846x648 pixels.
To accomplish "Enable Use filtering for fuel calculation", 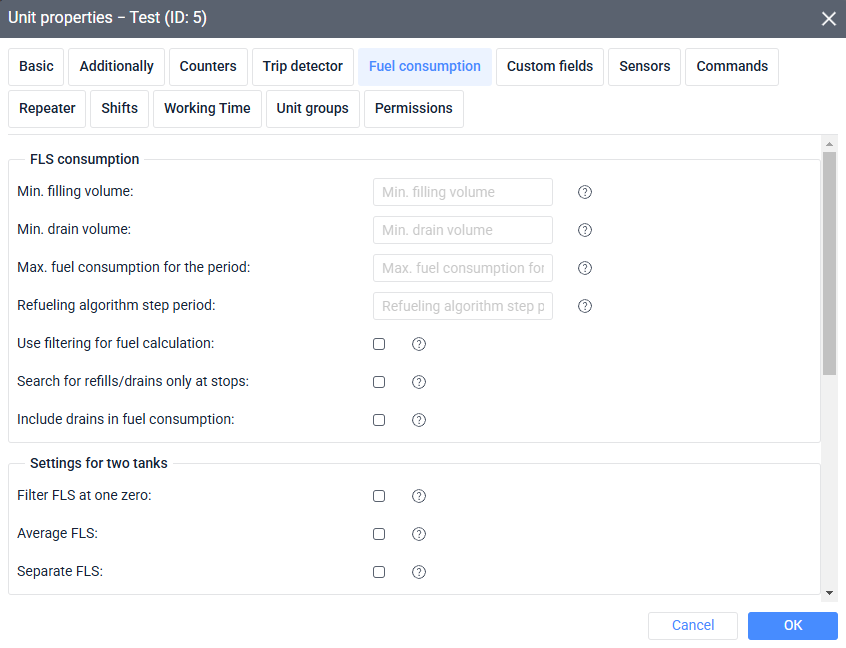I will pyautogui.click(x=379, y=344).
